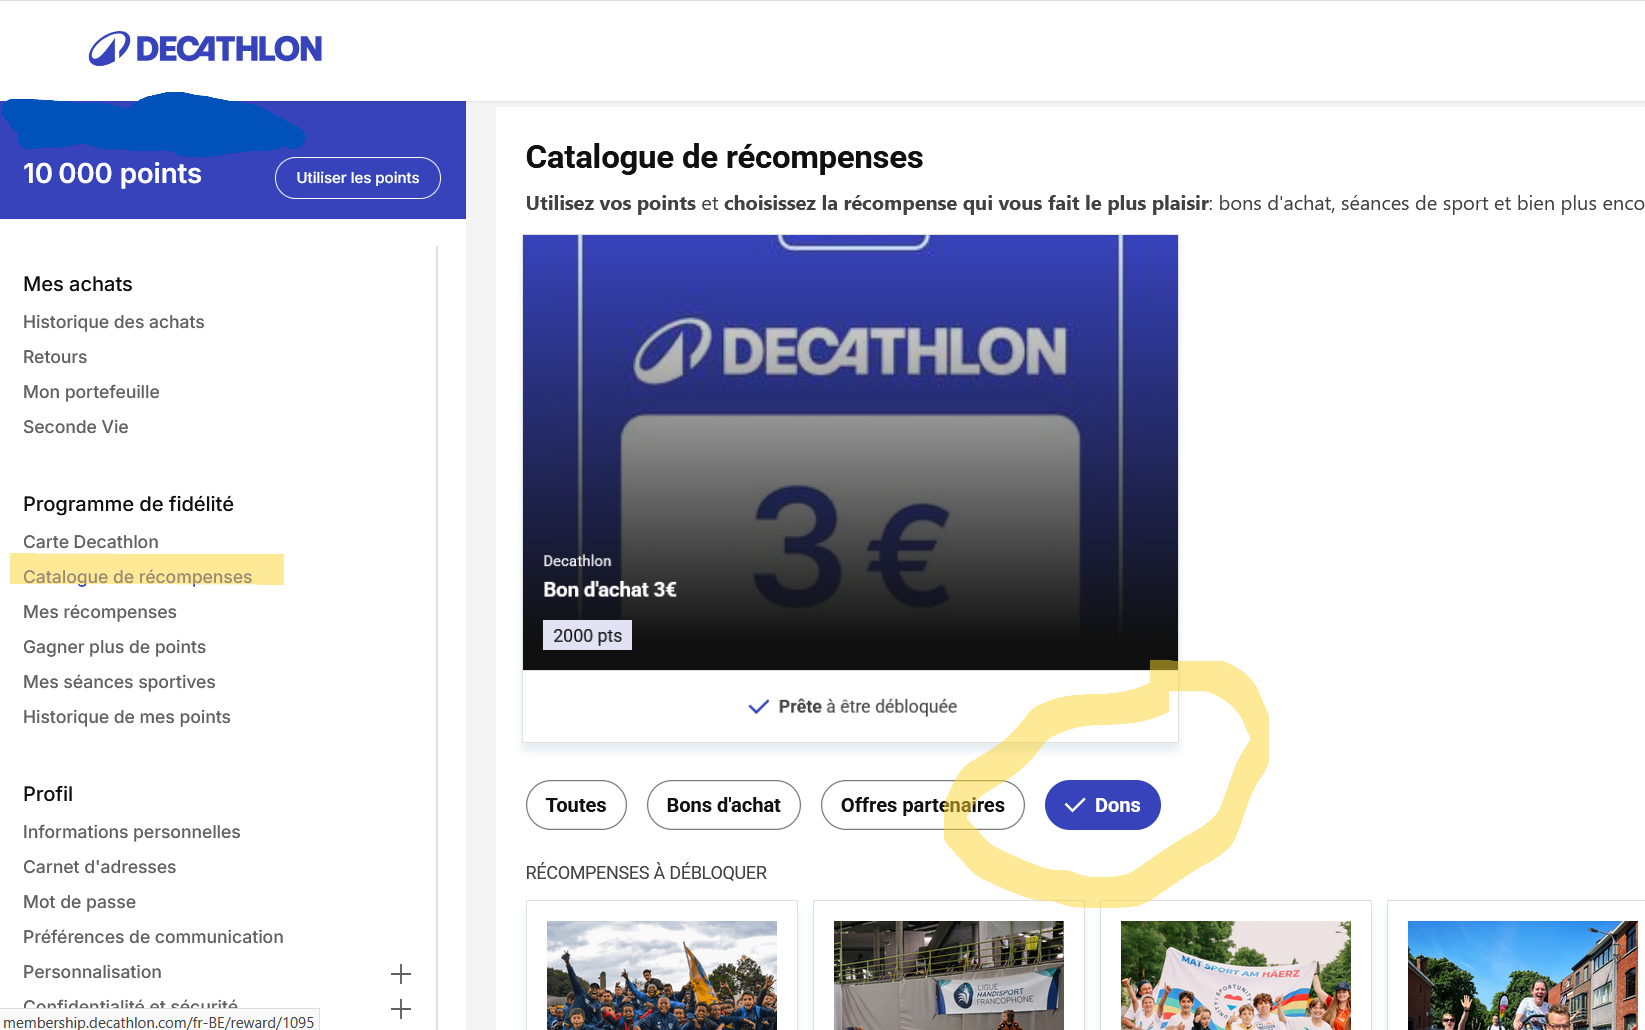Filter by Offres partenaires
The height and width of the screenshot is (1030, 1645).
point(922,805)
